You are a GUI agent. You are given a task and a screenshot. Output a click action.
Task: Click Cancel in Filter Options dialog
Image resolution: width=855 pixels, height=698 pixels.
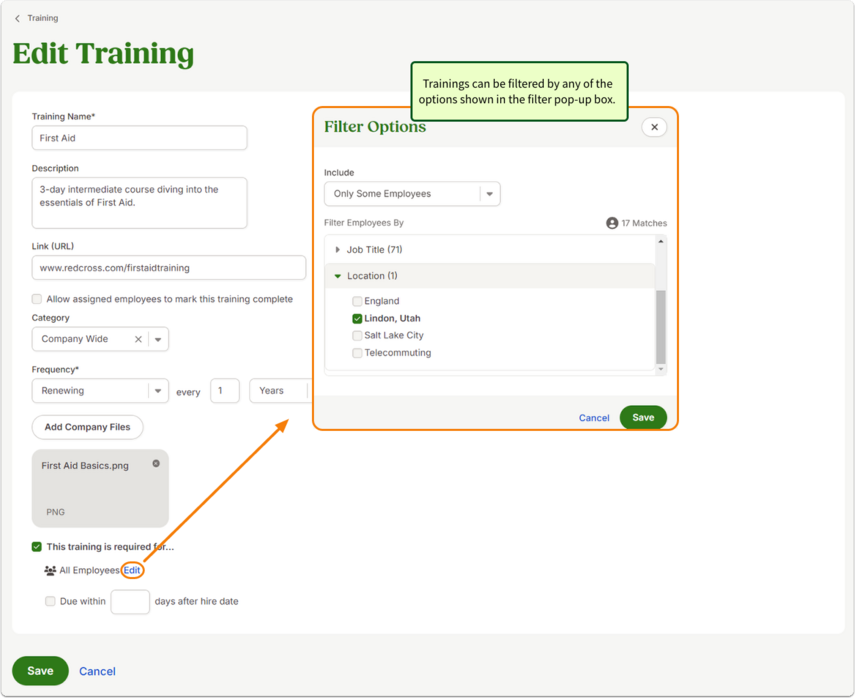tap(594, 418)
